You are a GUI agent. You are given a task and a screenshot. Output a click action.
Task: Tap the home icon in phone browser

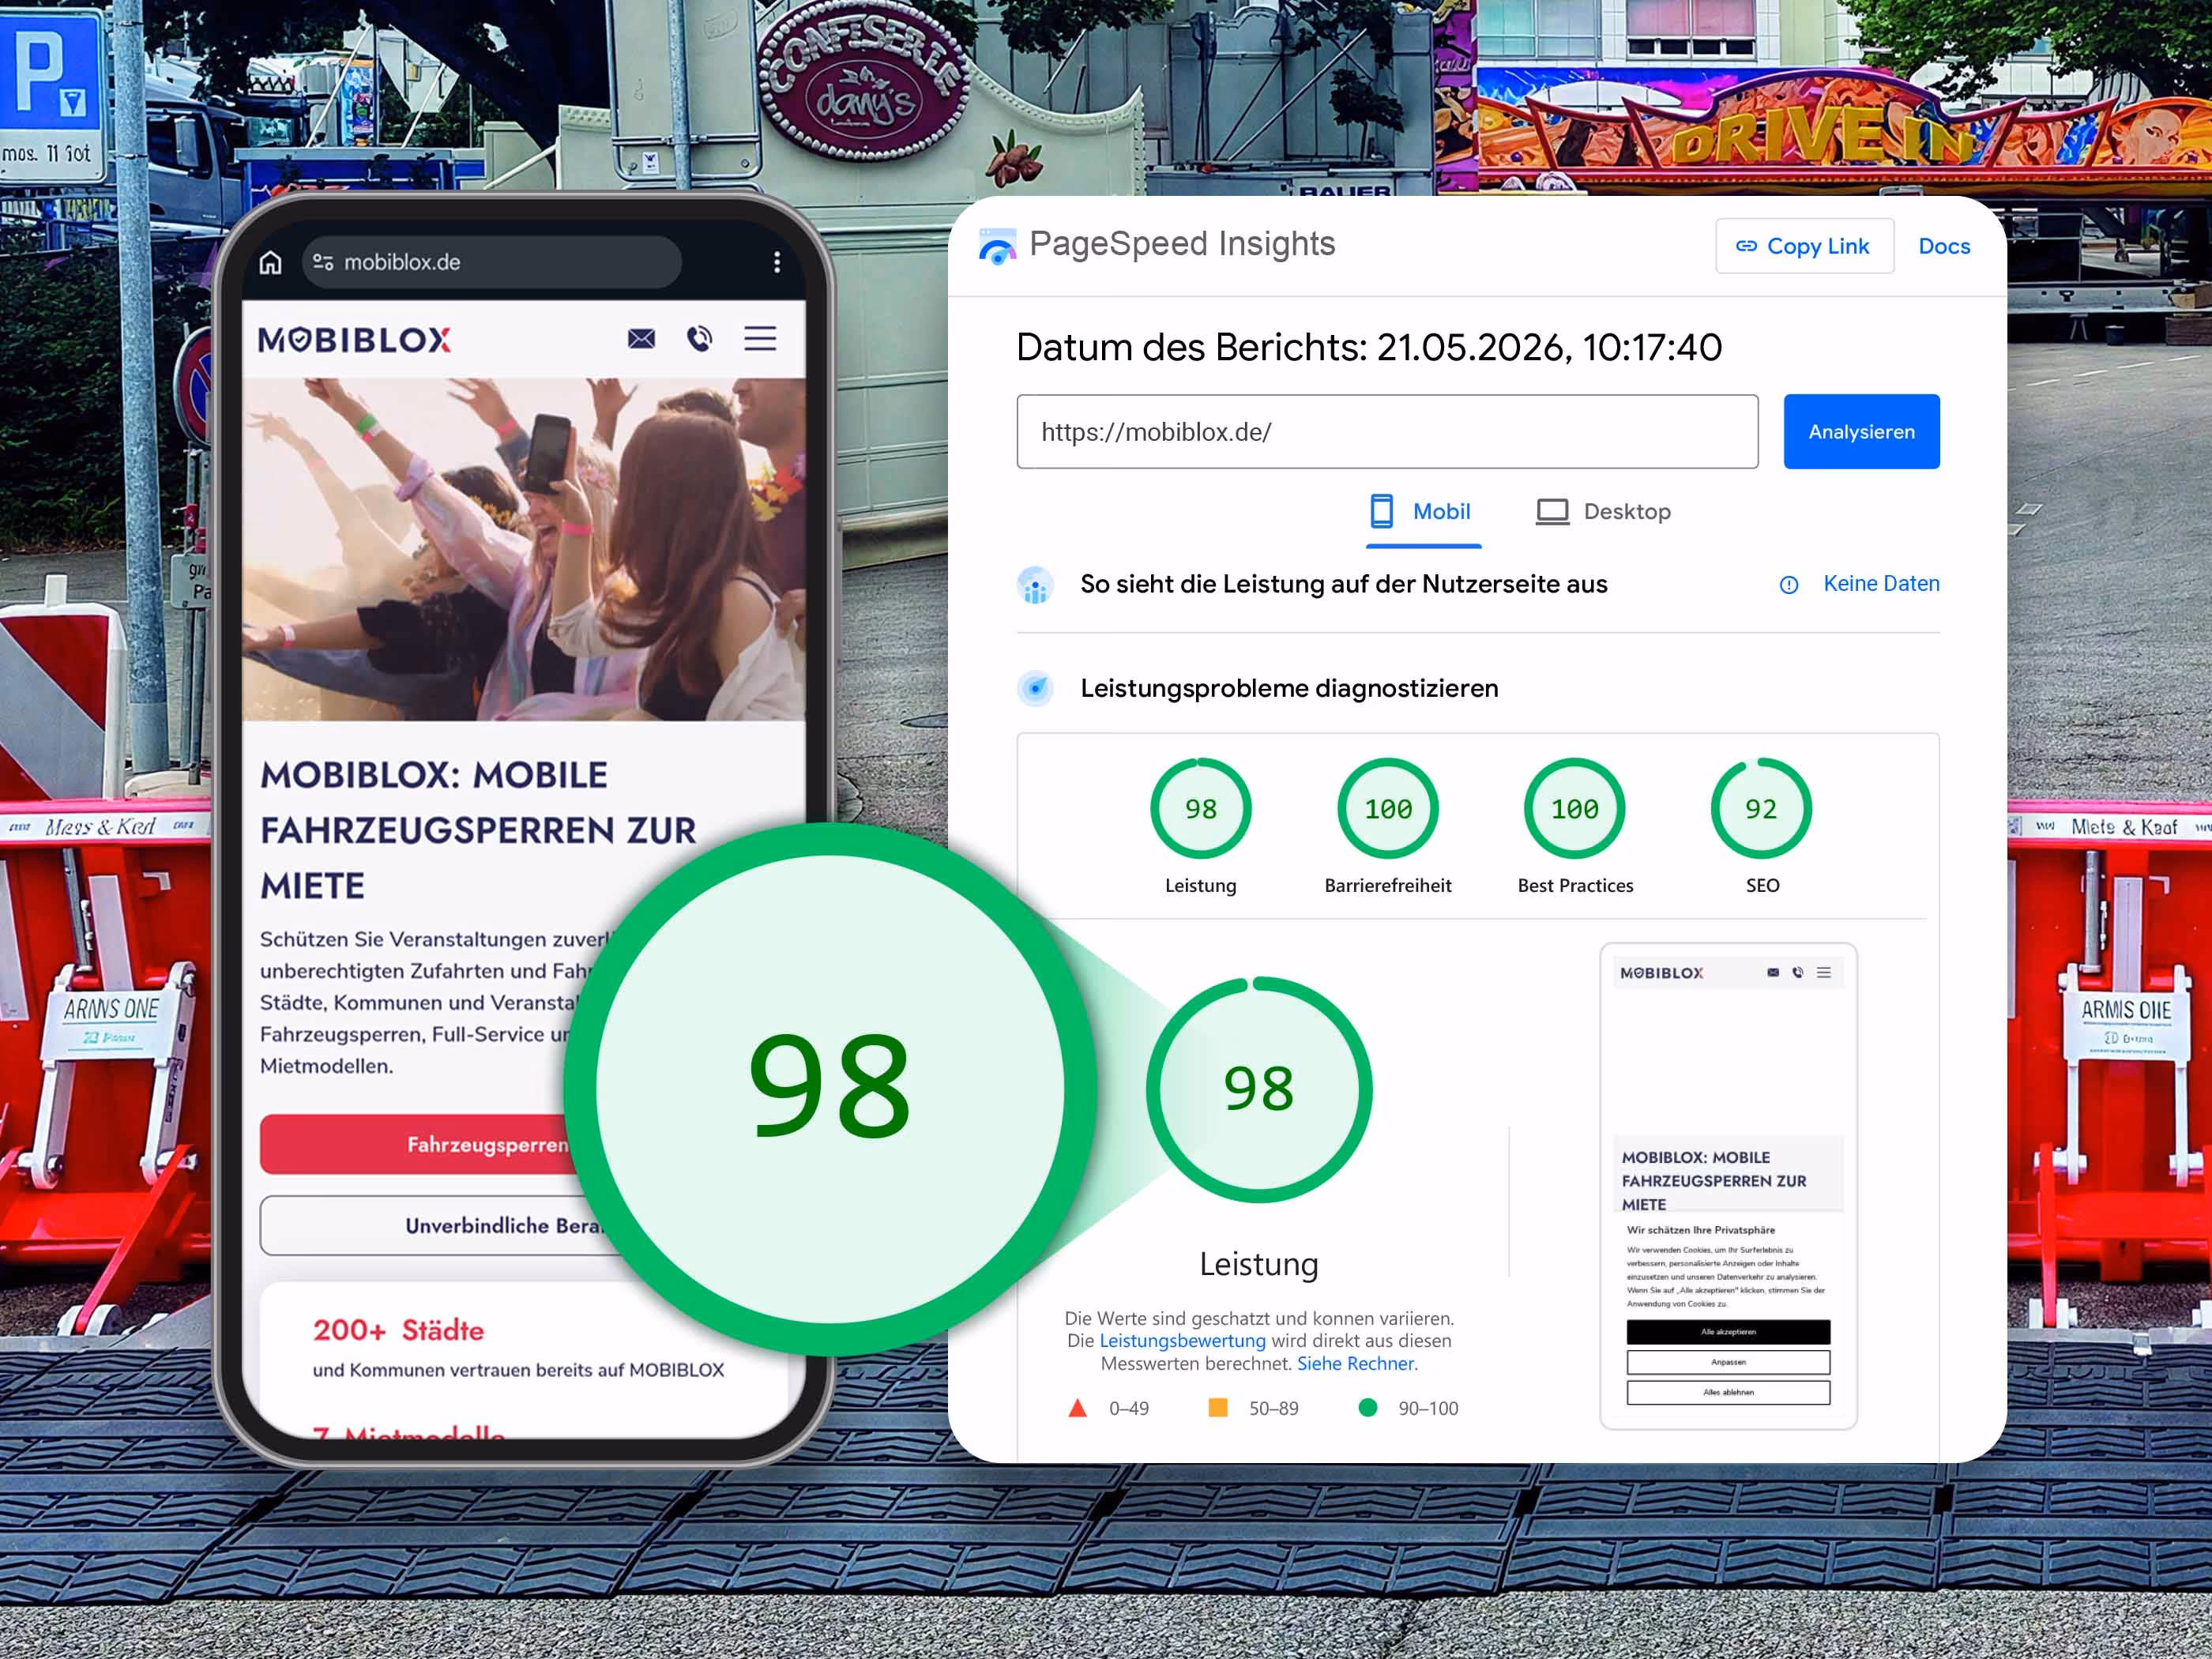pos(270,262)
